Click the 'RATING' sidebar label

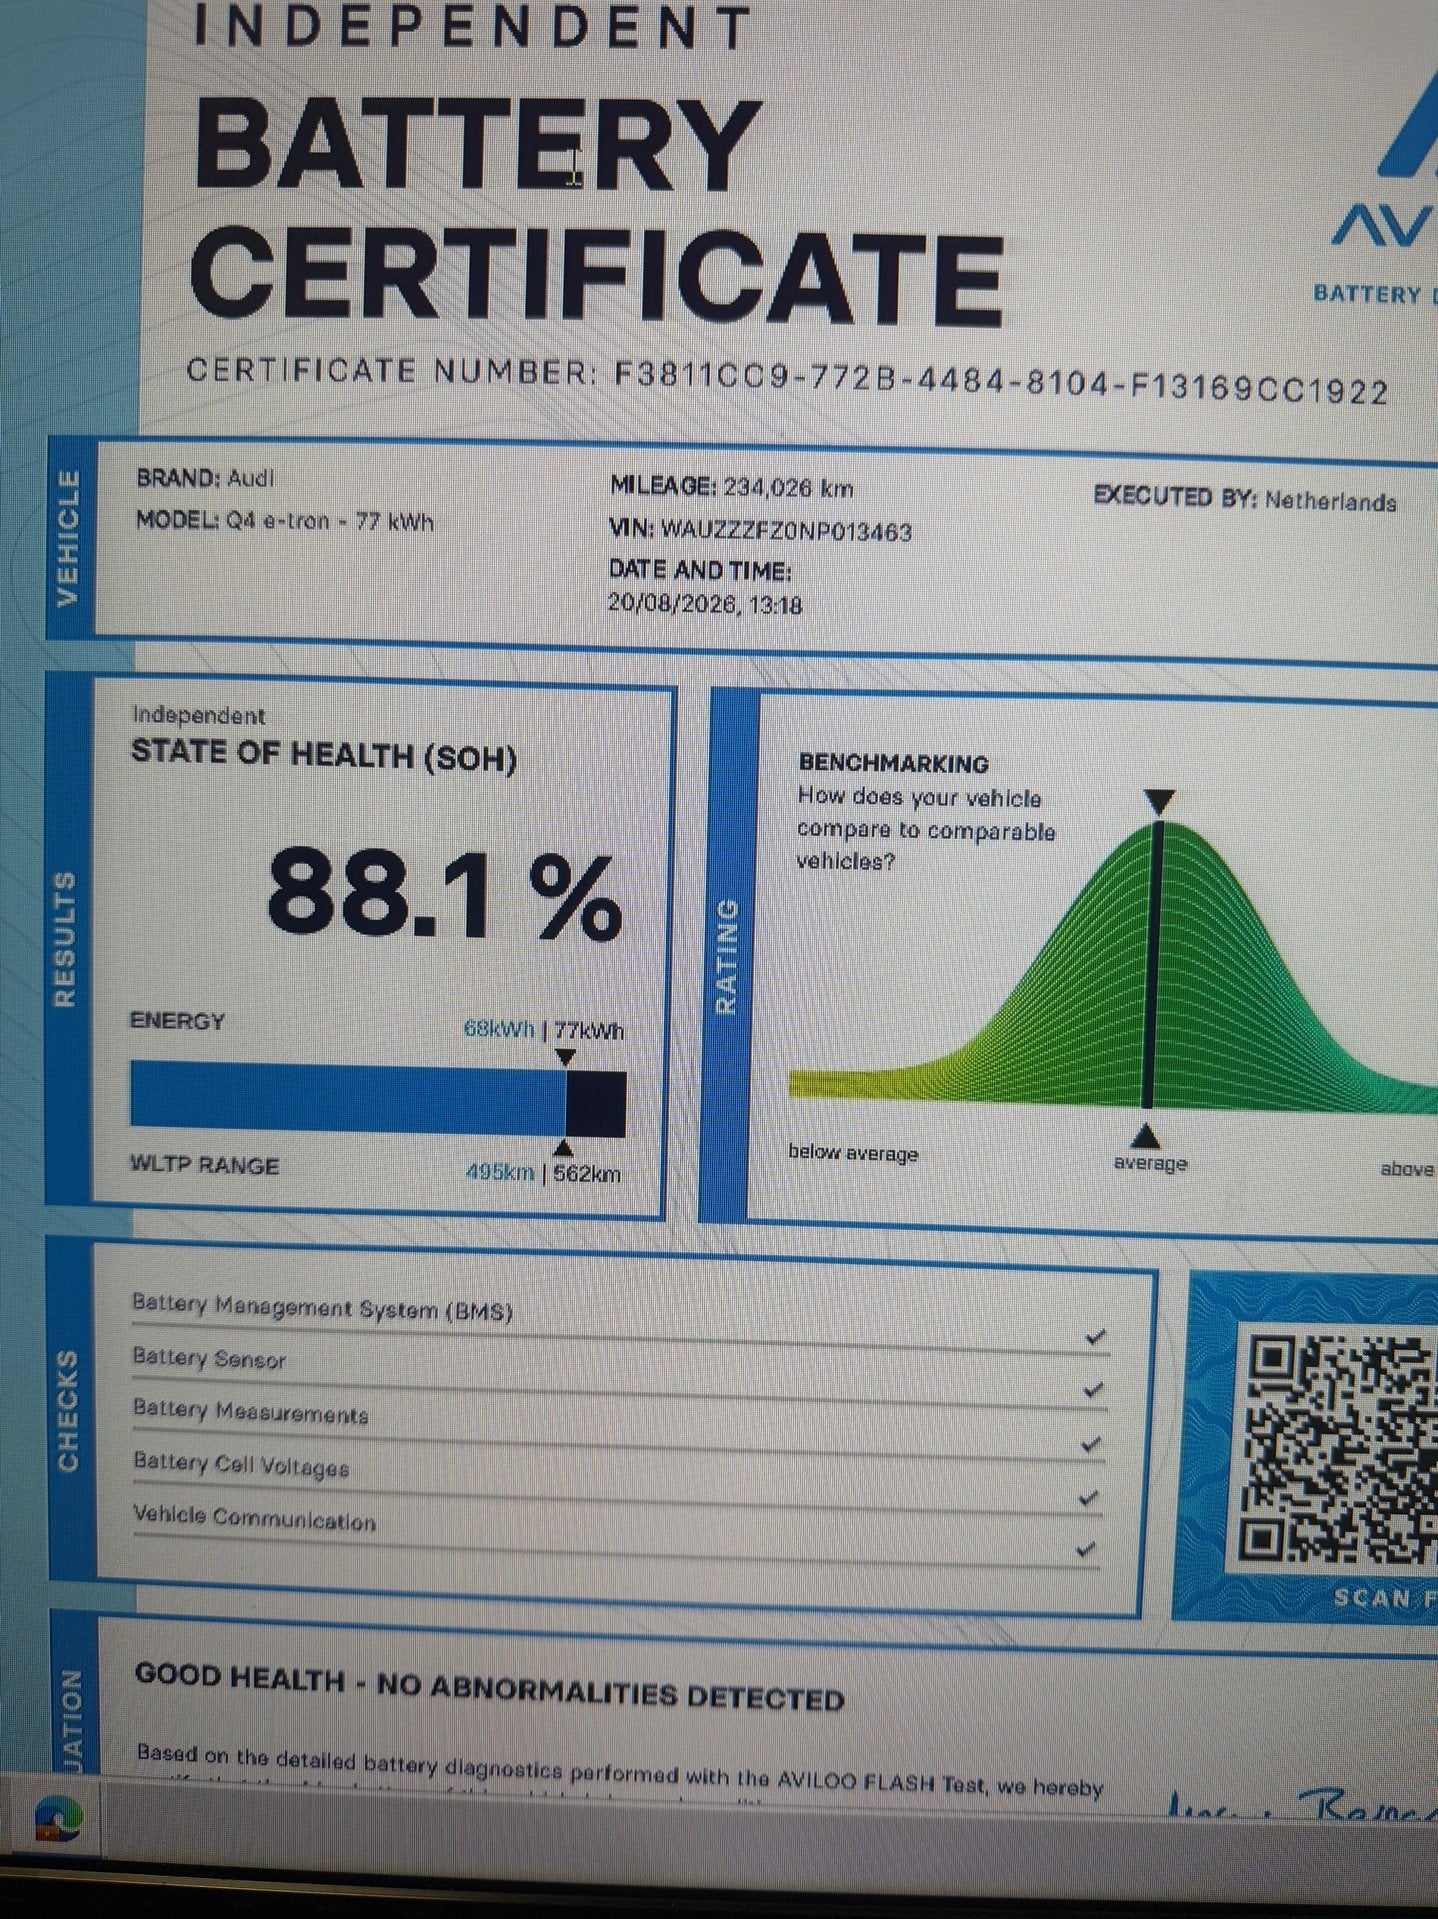(x=727, y=957)
